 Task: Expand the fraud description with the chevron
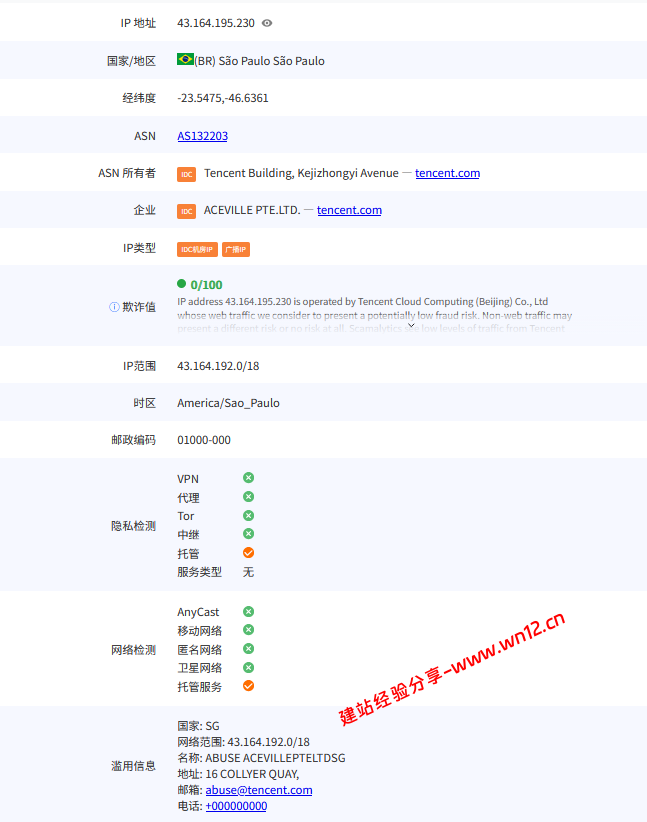412,326
